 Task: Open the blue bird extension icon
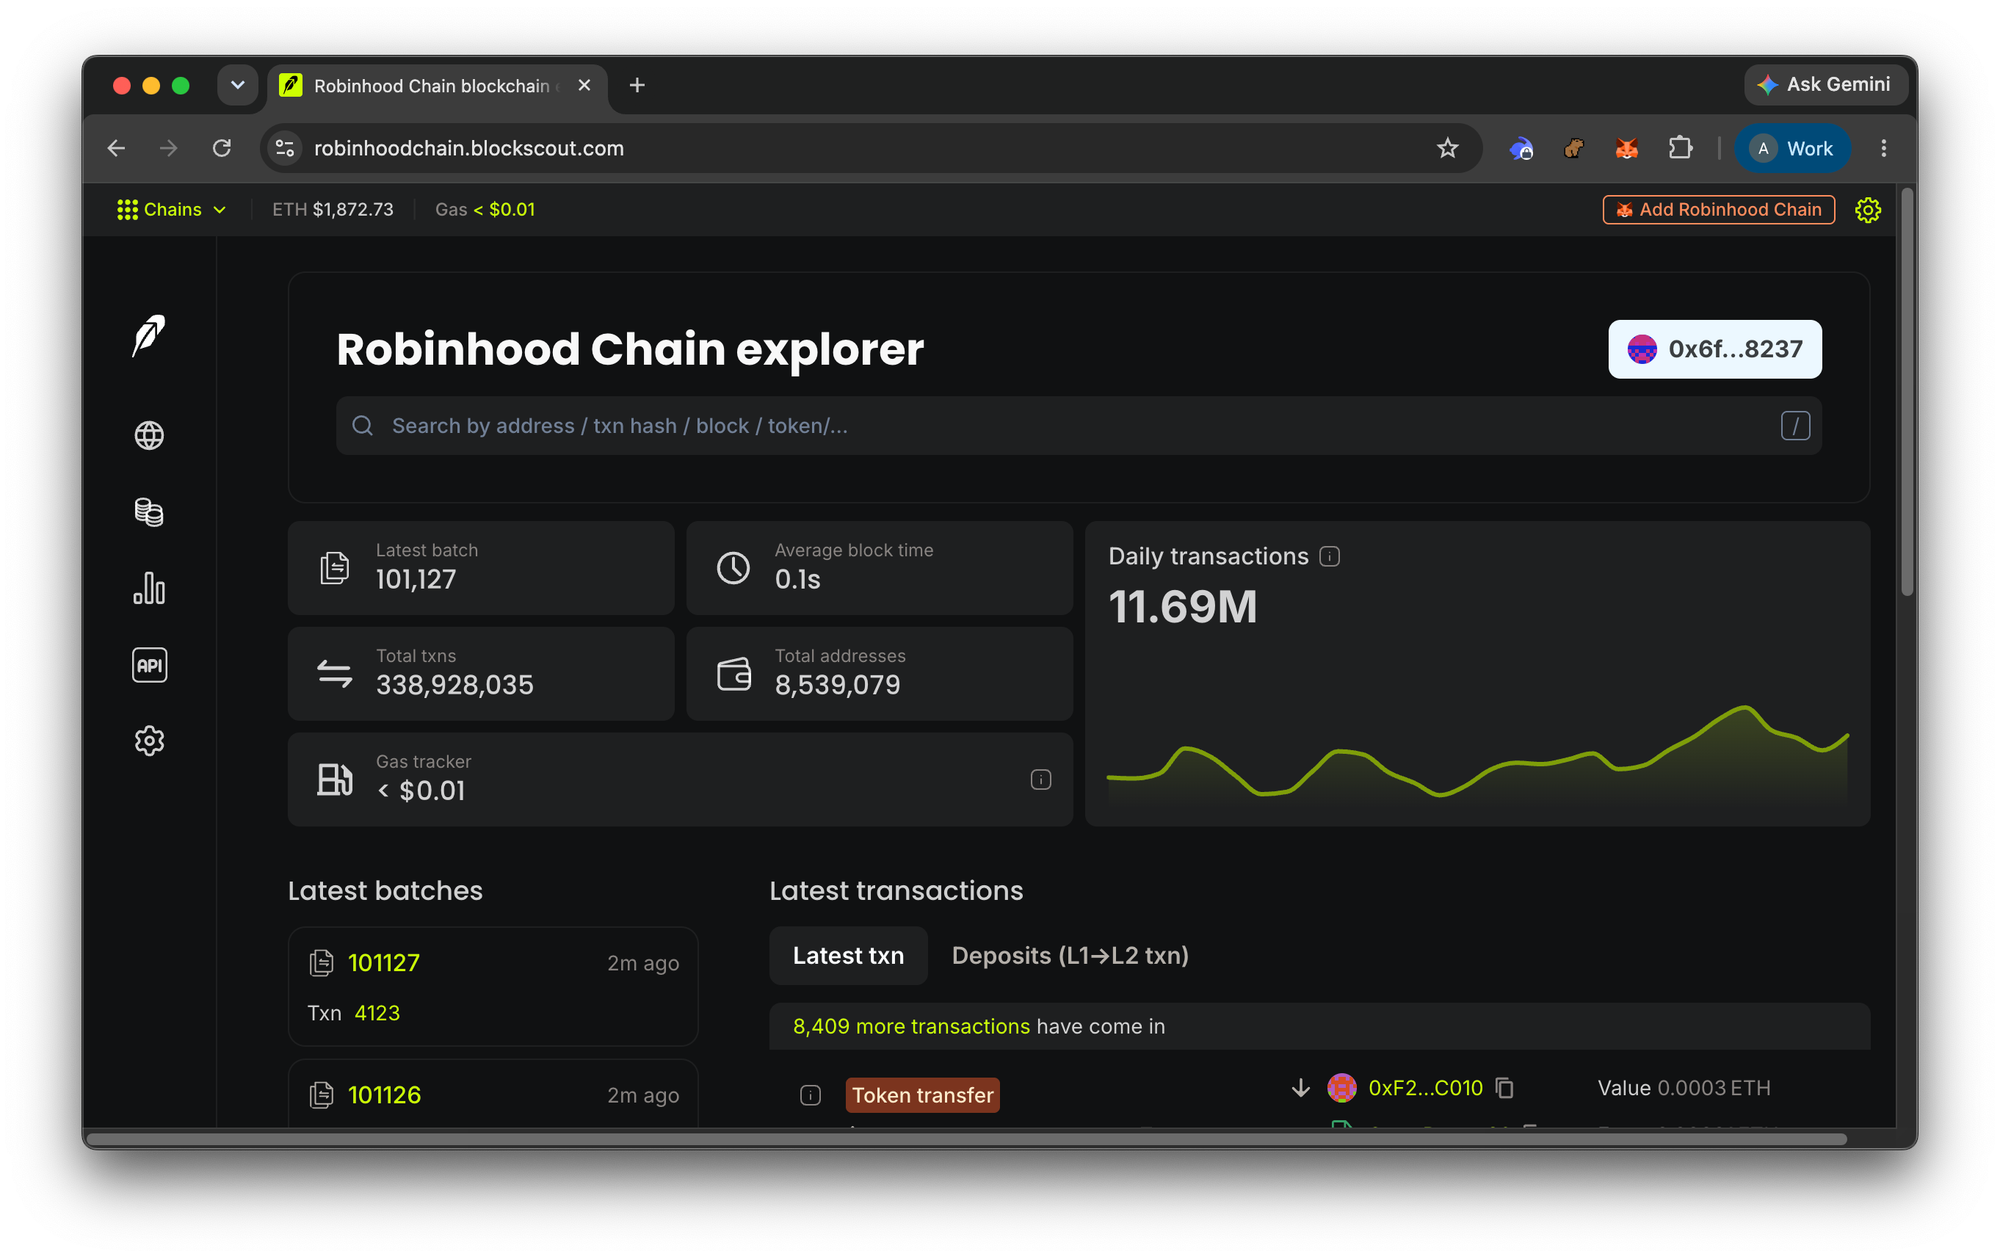(1521, 149)
